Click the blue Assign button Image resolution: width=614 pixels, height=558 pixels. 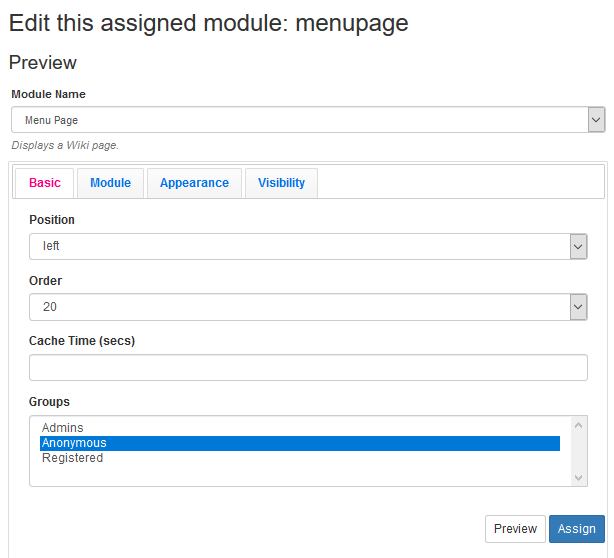click(576, 529)
